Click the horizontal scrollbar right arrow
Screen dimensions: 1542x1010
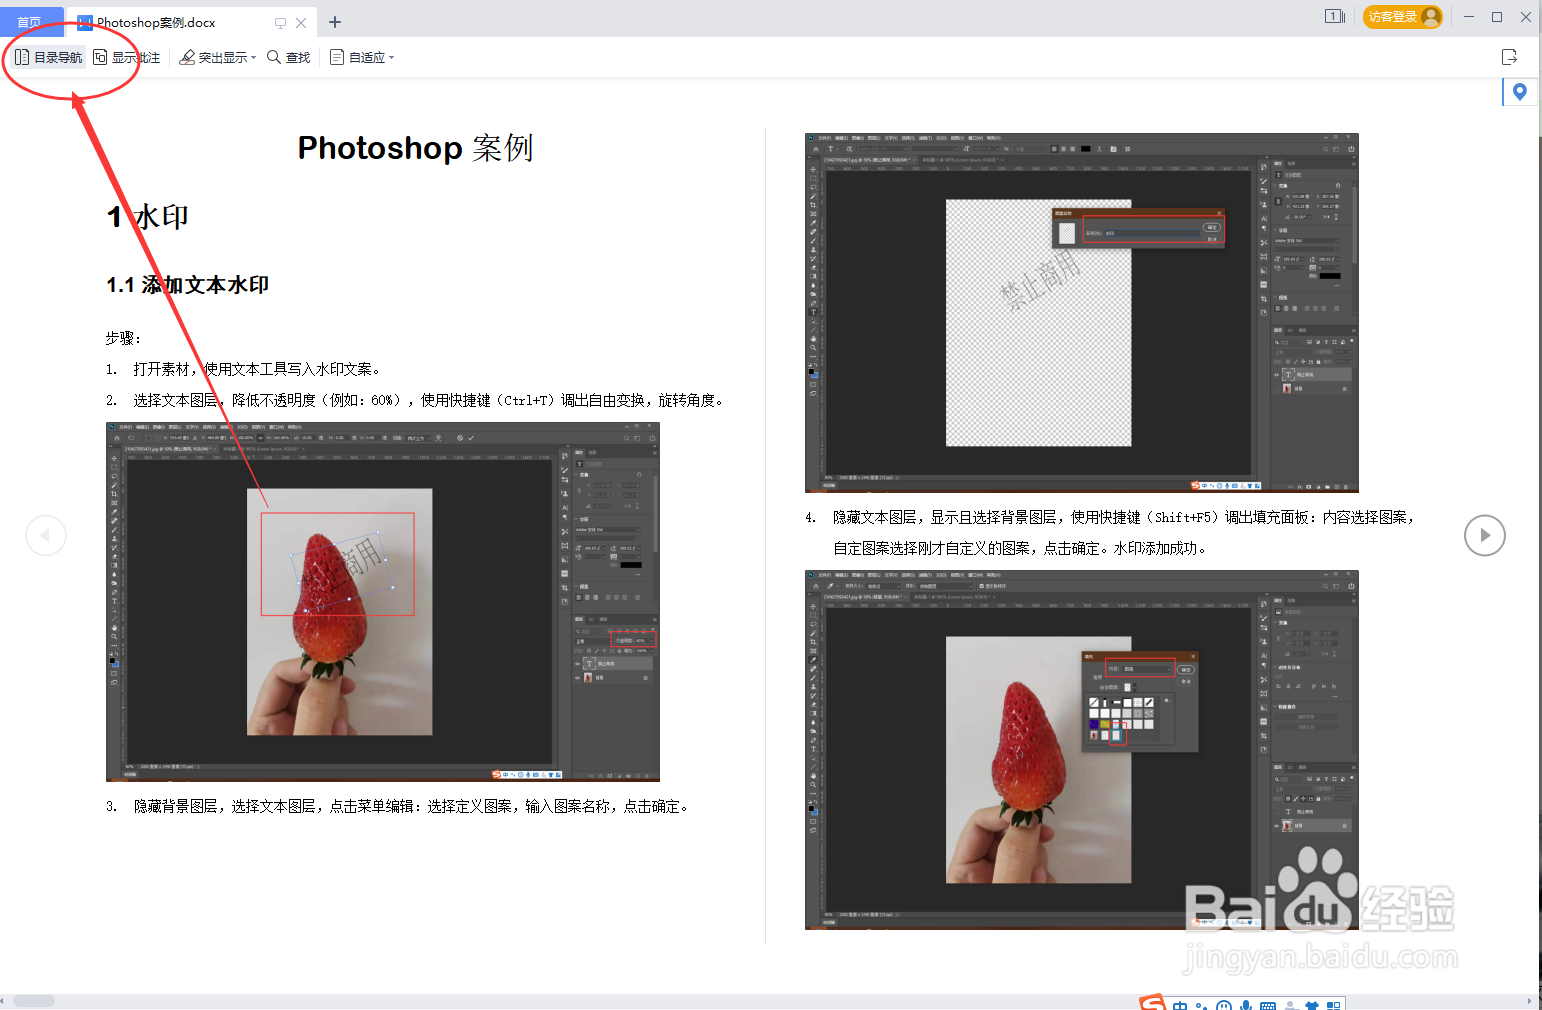click(1529, 1001)
